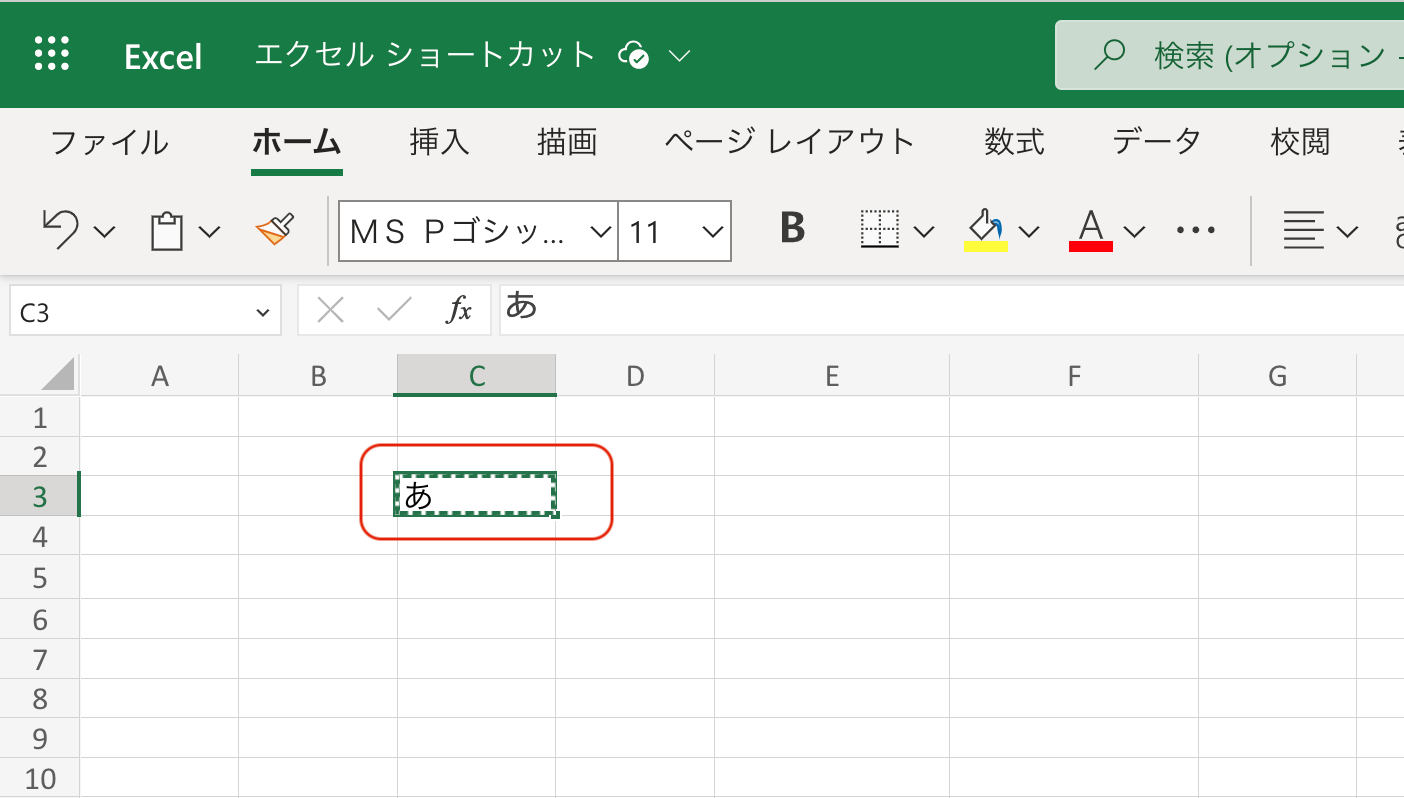Screen dimensions: 1404x798
Task: Click the text alignment icon
Action: 1303,231
